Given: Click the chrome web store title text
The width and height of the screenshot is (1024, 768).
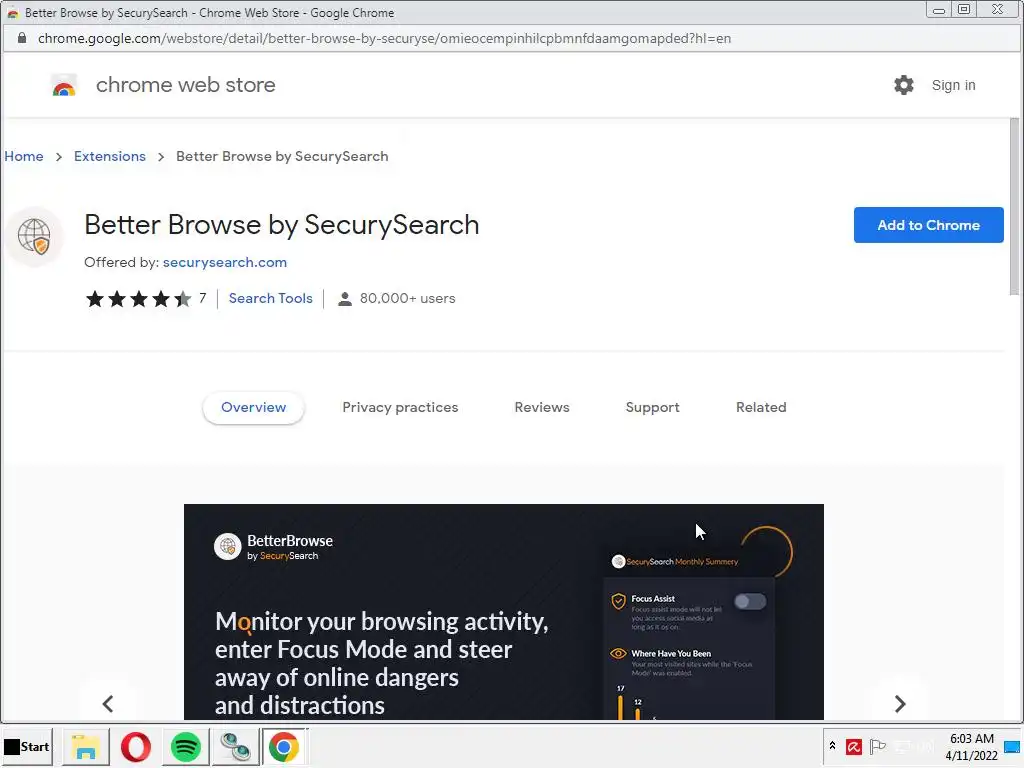Looking at the screenshot, I should point(185,86).
